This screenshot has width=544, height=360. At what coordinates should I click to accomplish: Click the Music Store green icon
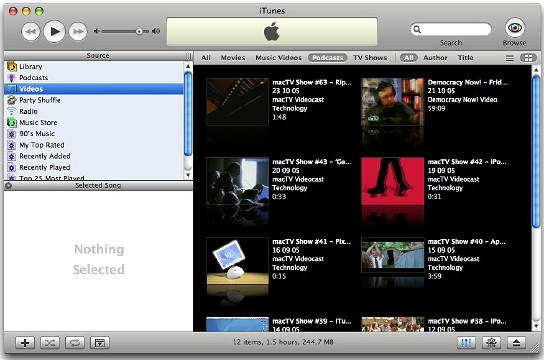12,122
